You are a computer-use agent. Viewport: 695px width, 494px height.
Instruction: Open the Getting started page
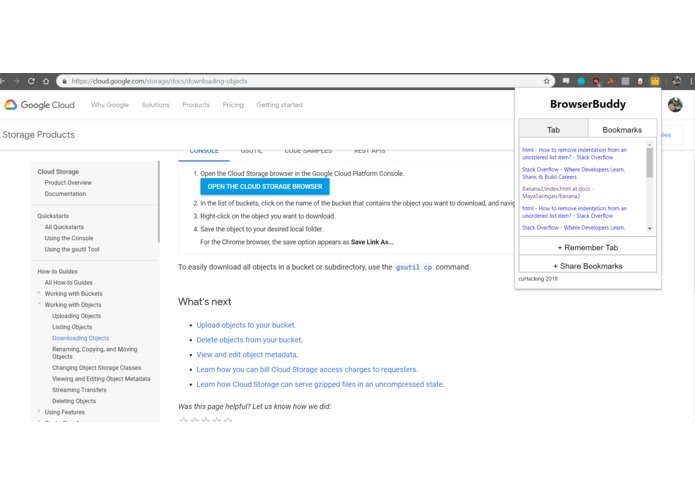[x=279, y=105]
